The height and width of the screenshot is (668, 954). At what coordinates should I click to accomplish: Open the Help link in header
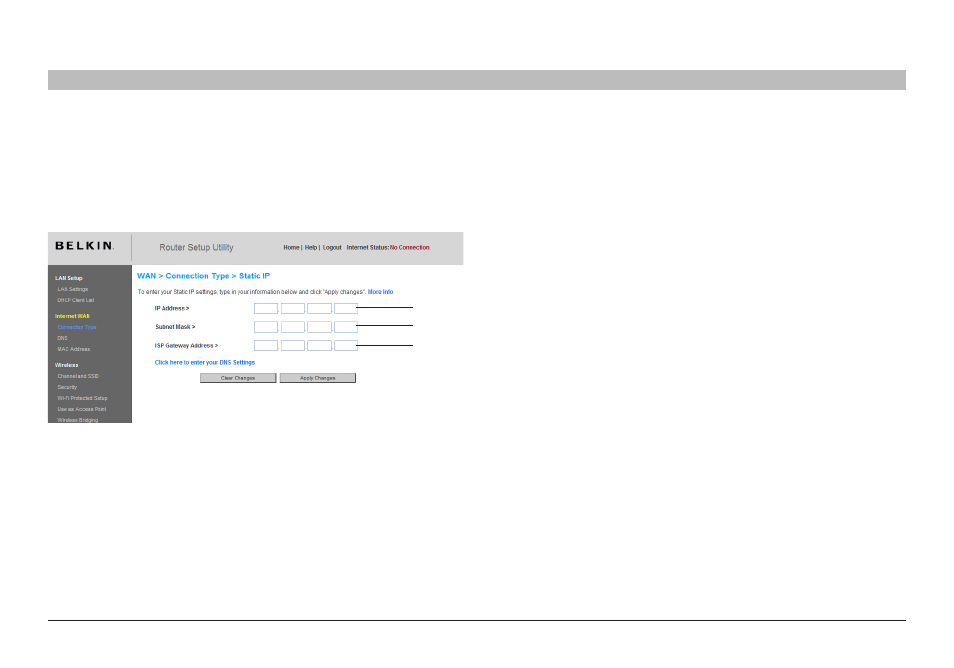[x=310, y=248]
